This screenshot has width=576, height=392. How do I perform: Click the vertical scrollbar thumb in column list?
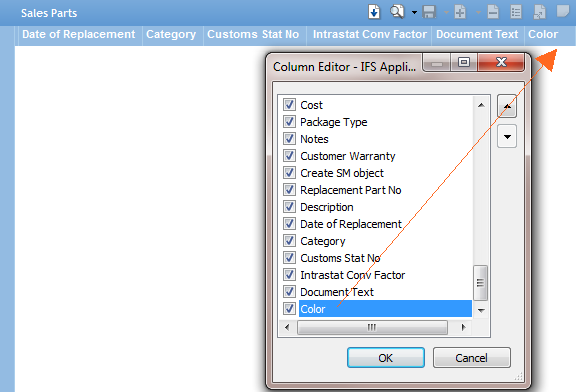click(x=480, y=283)
